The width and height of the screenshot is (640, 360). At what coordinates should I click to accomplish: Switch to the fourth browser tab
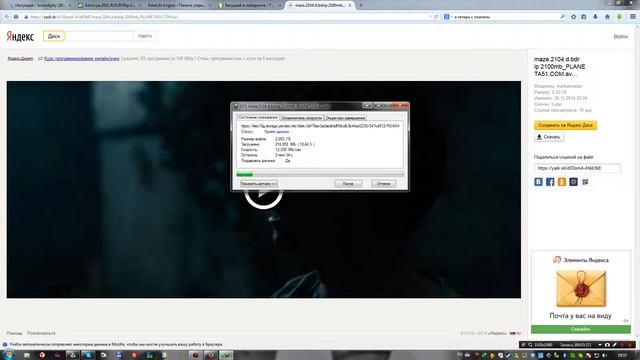click(248, 5)
